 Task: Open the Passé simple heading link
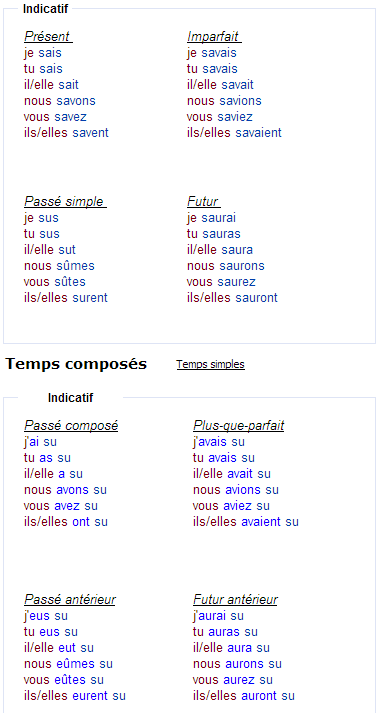point(65,201)
